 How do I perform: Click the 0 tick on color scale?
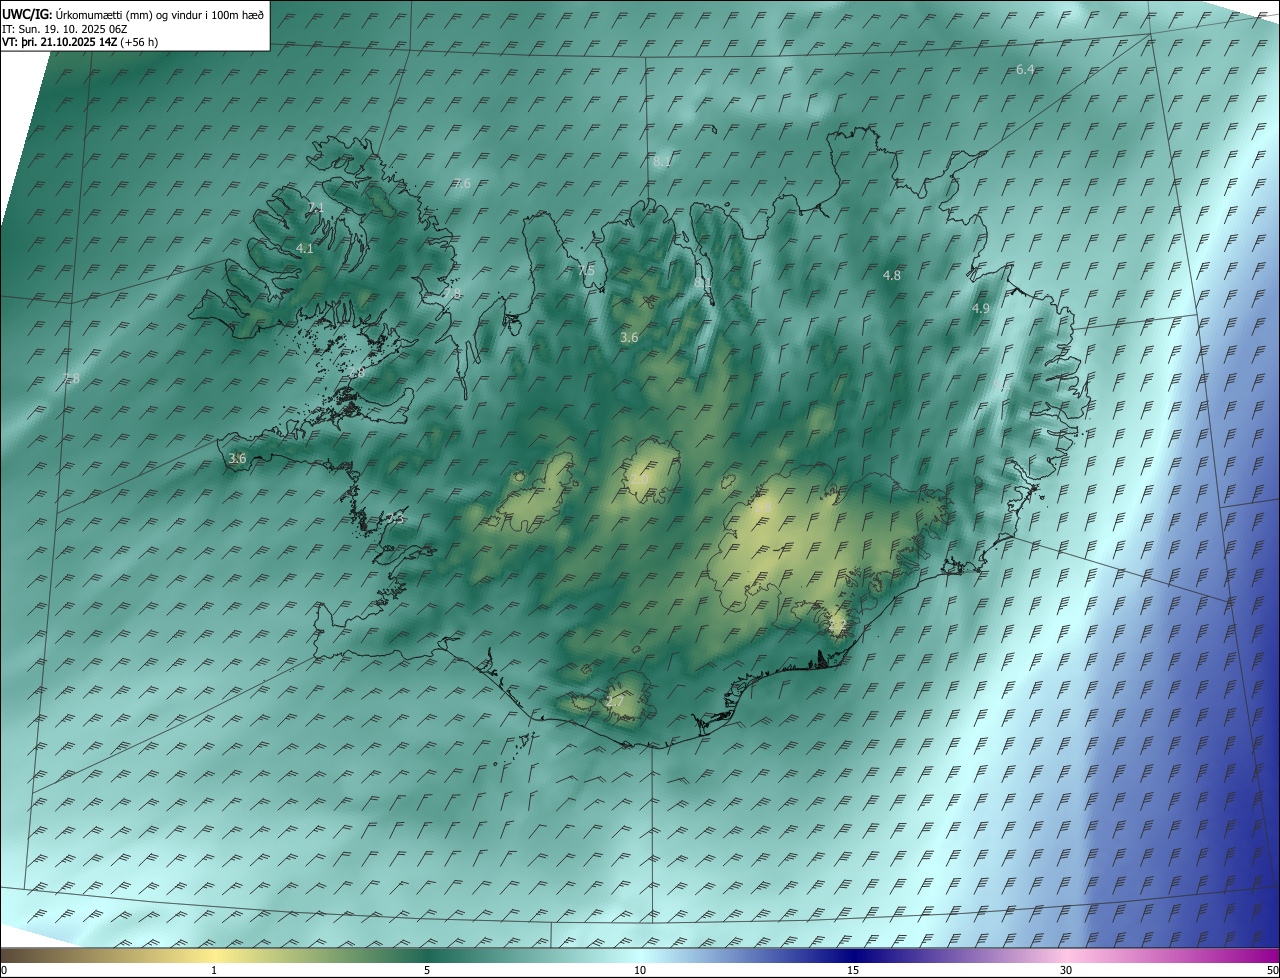(4, 971)
